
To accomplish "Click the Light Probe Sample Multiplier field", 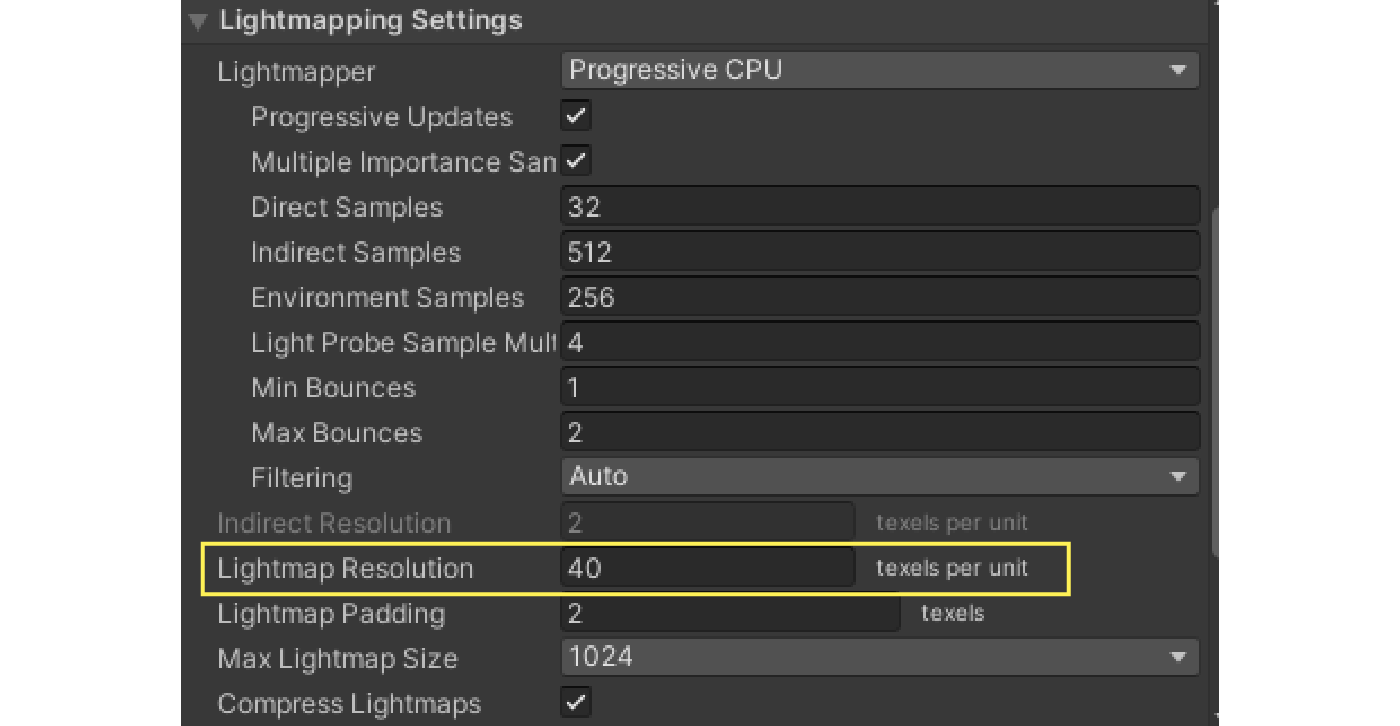I will (880, 341).
